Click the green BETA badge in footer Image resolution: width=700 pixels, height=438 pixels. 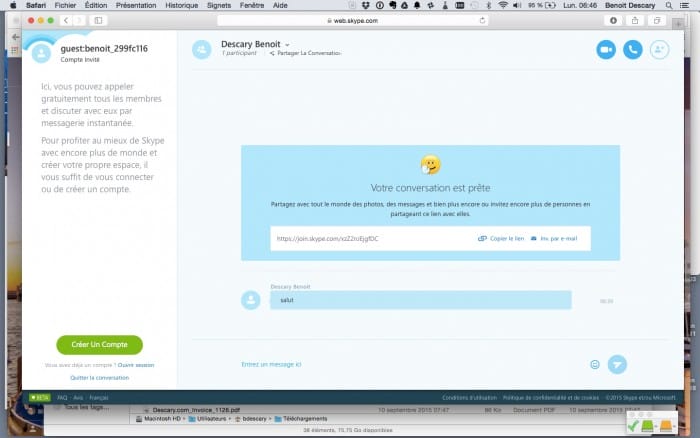point(40,397)
